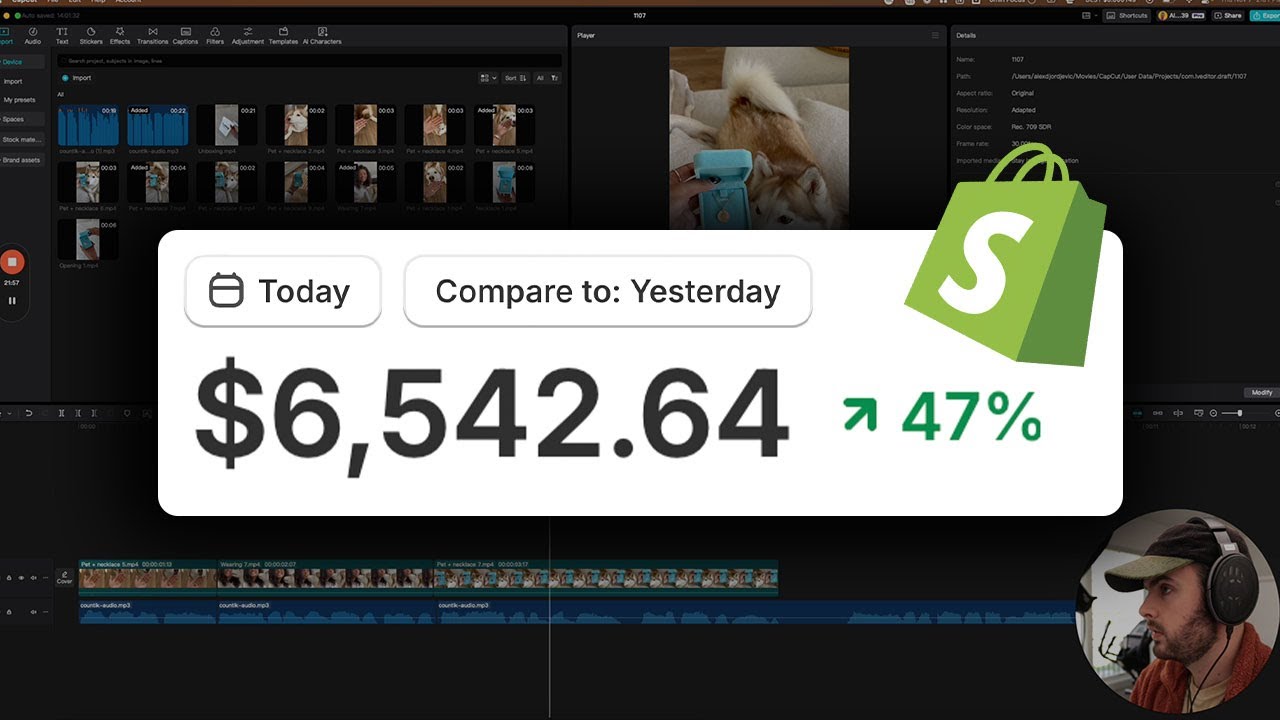Image resolution: width=1280 pixels, height=720 pixels.
Task: Open the media view mode dropdown
Action: tap(488, 78)
